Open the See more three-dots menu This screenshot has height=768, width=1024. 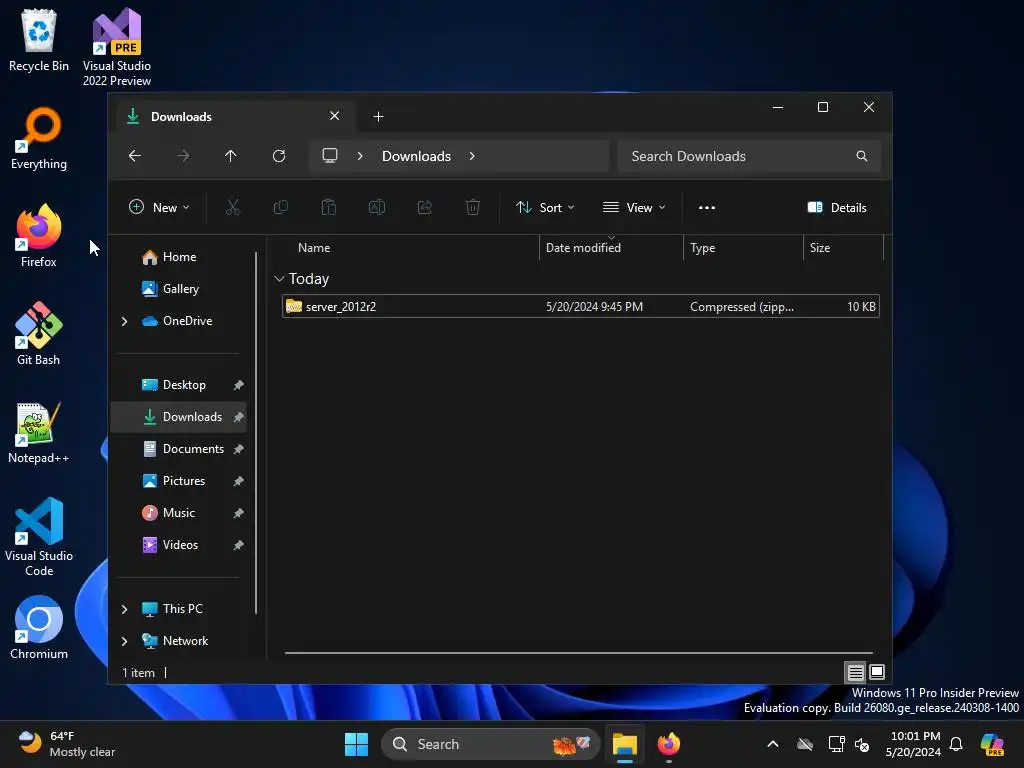(x=707, y=208)
